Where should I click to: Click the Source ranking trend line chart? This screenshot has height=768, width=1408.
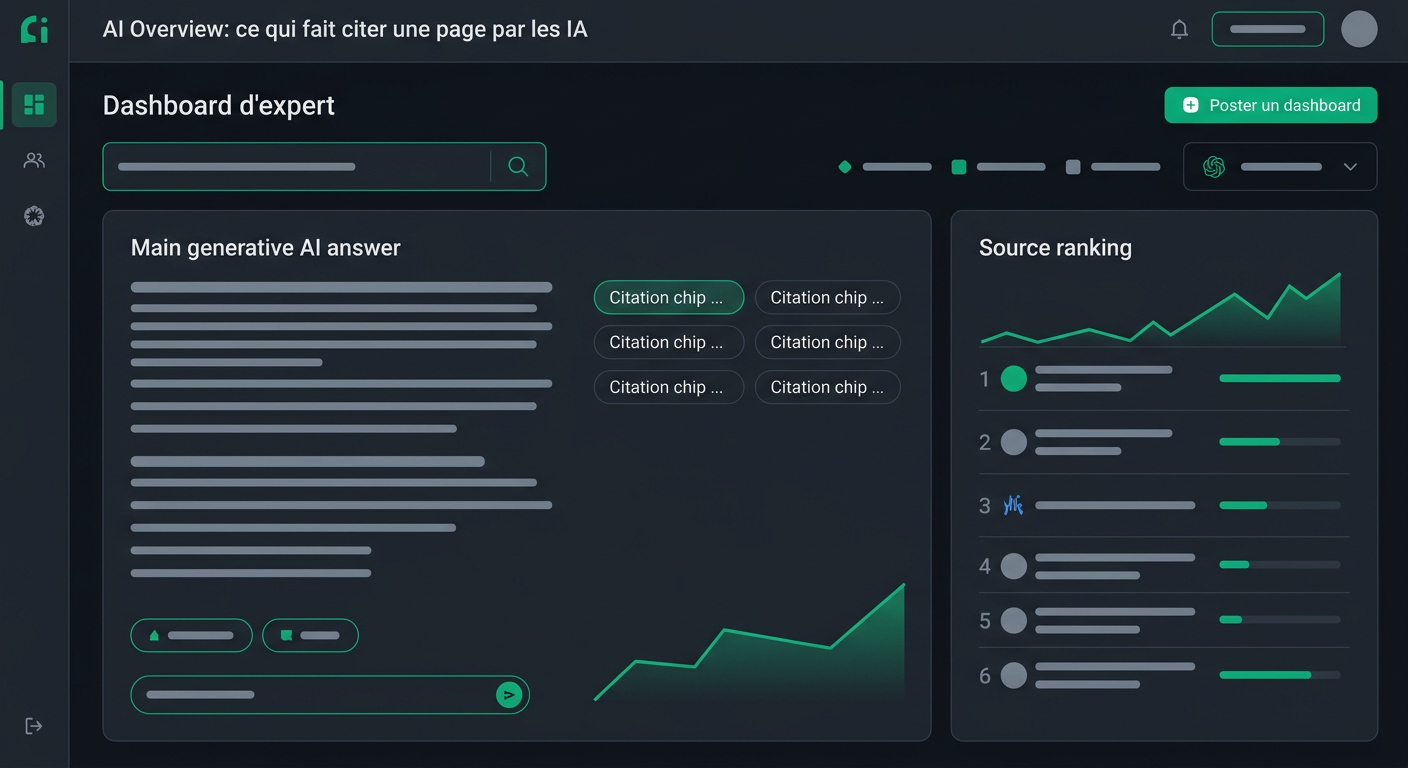pyautogui.click(x=1161, y=310)
